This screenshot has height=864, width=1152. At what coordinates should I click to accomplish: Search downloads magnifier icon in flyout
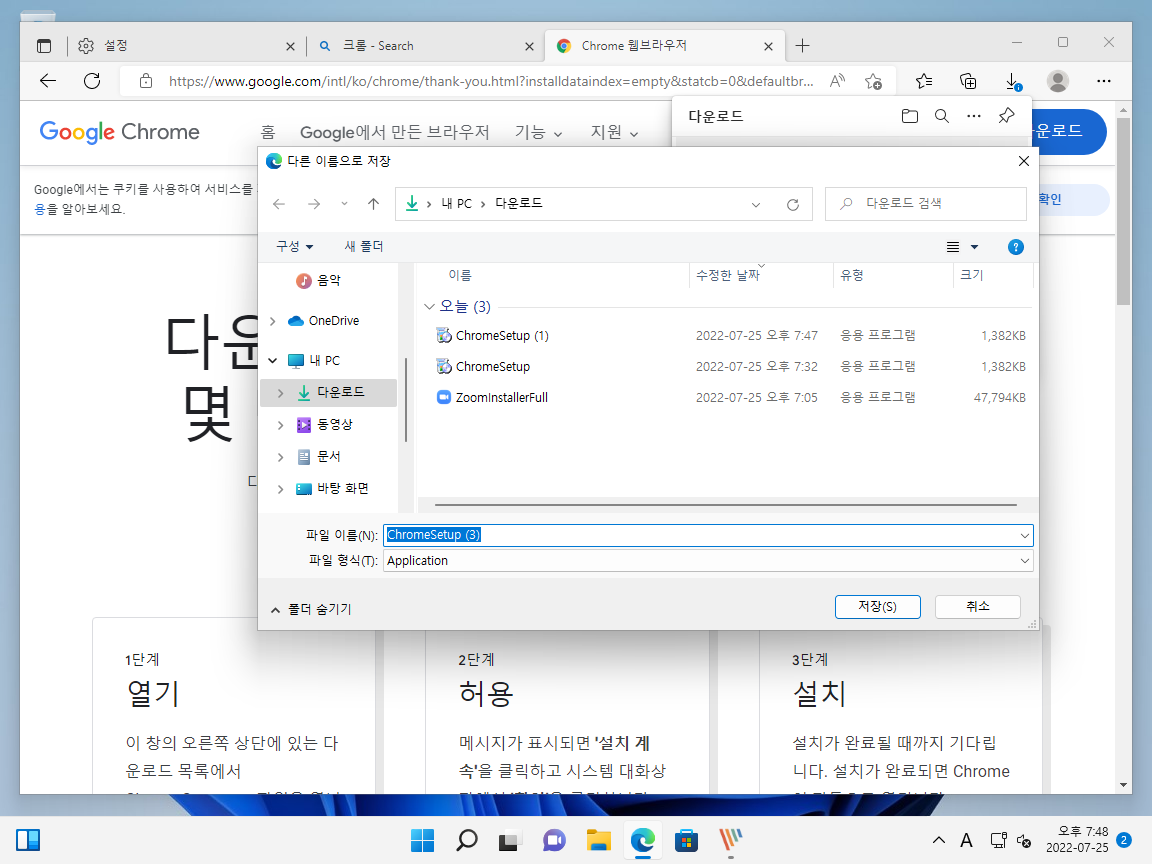click(942, 115)
